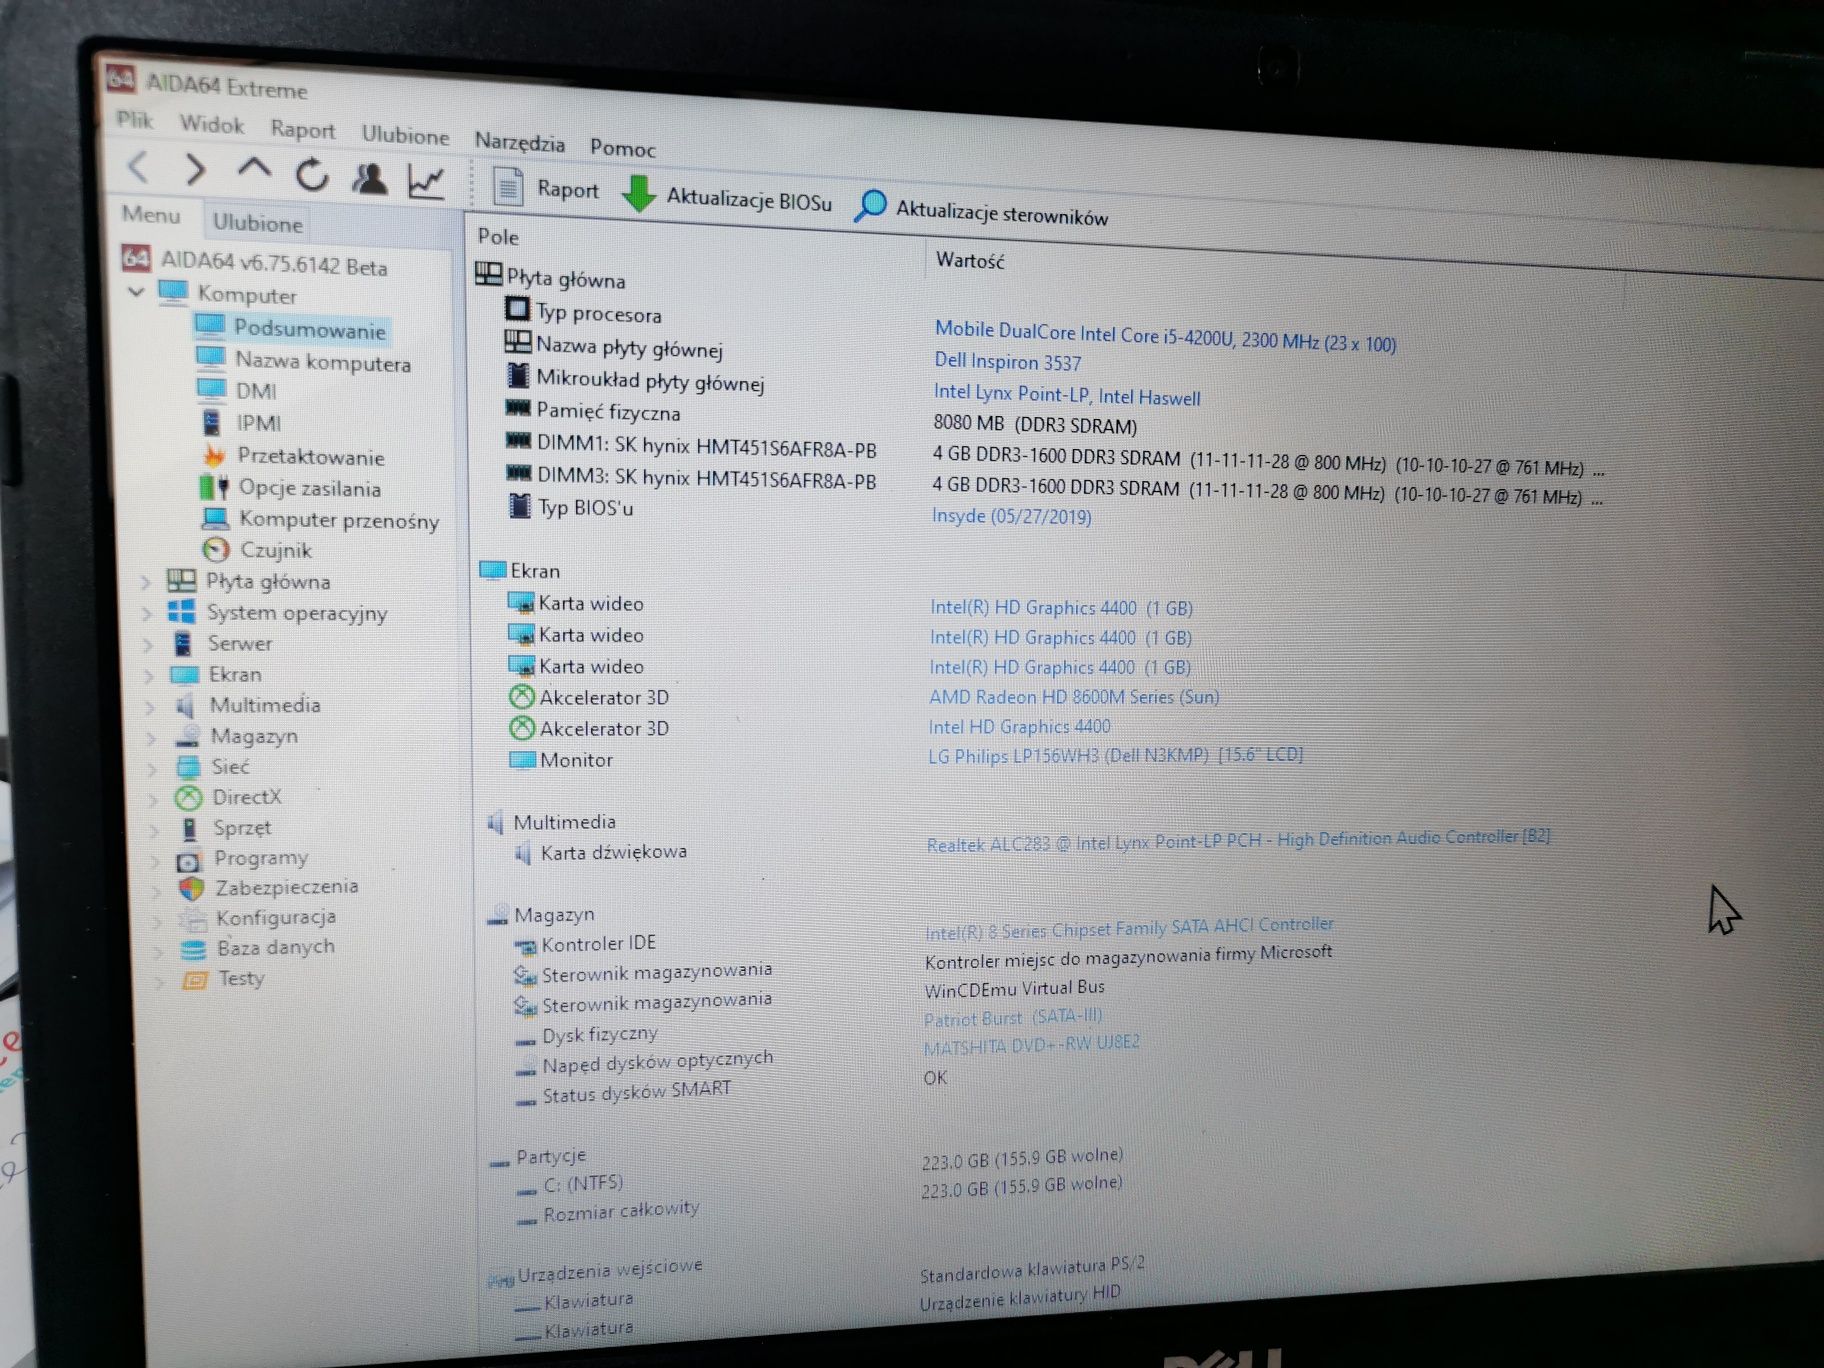Expand the Serwer tree node
This screenshot has width=1824, height=1368.
tap(148, 644)
